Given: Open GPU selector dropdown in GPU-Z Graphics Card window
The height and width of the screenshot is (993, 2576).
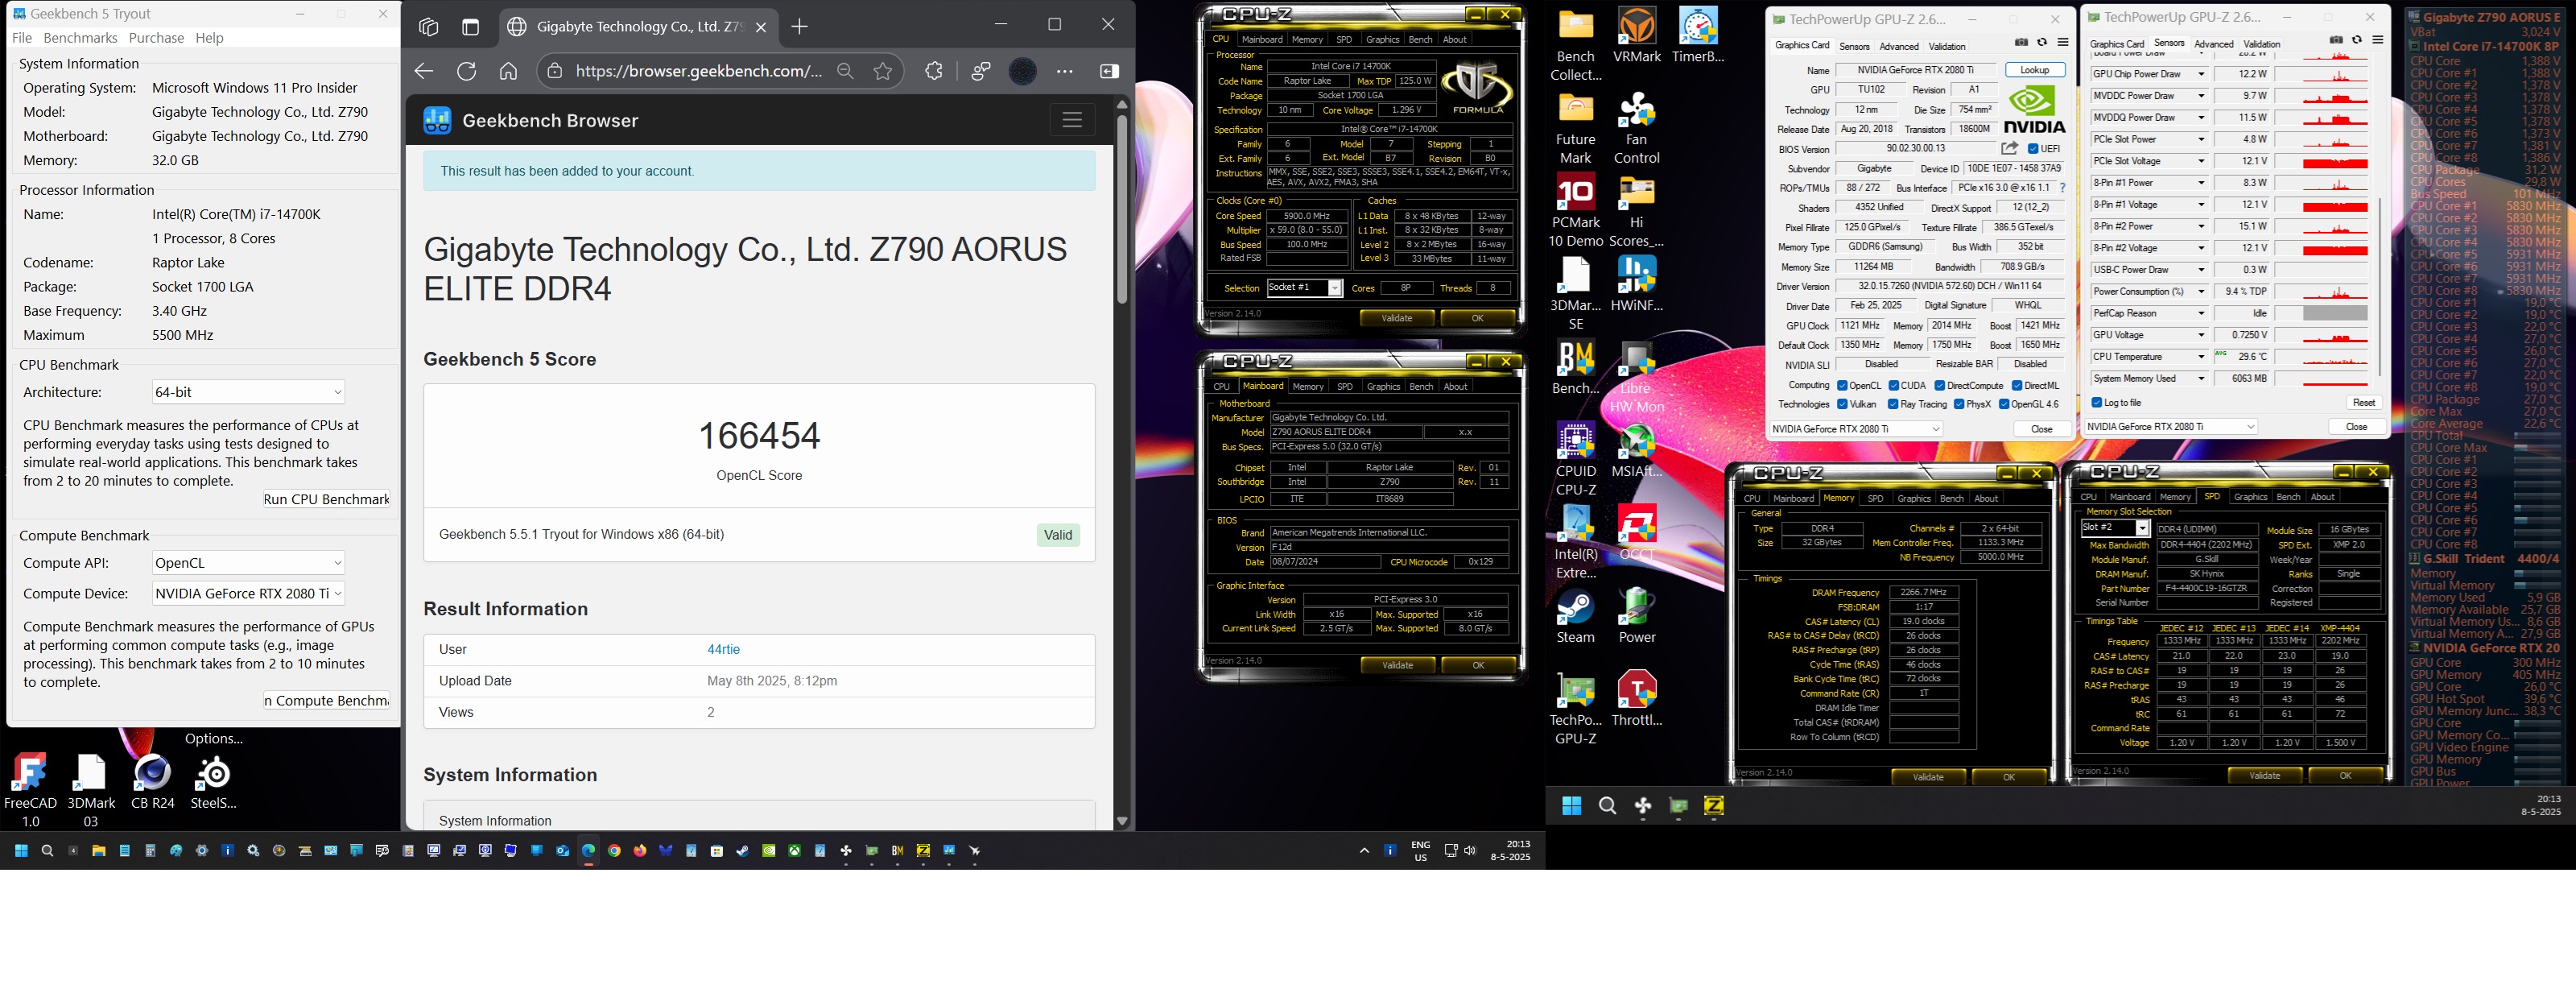Looking at the screenshot, I should click(x=1856, y=429).
